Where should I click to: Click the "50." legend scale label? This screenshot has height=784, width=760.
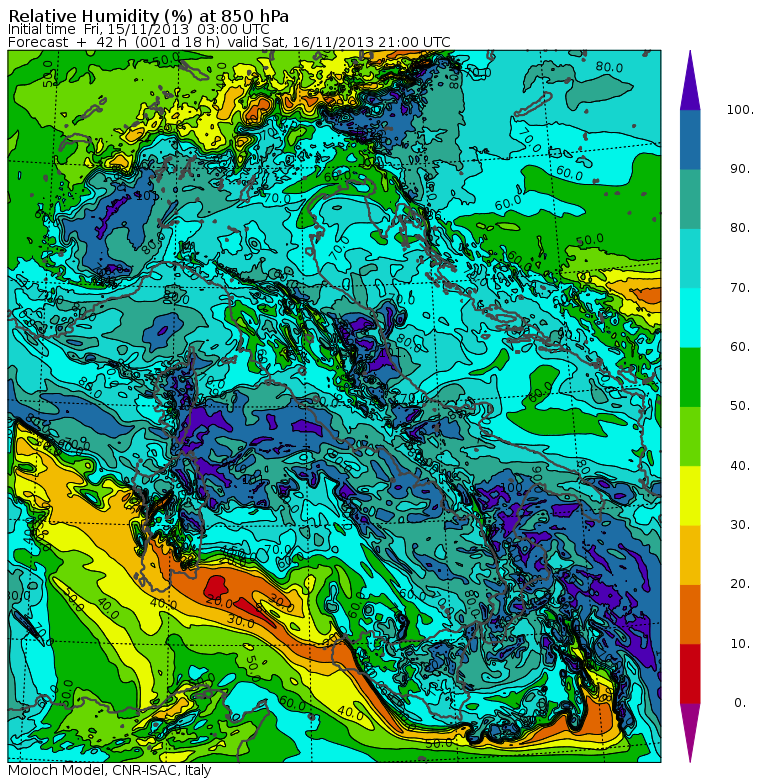740,406
